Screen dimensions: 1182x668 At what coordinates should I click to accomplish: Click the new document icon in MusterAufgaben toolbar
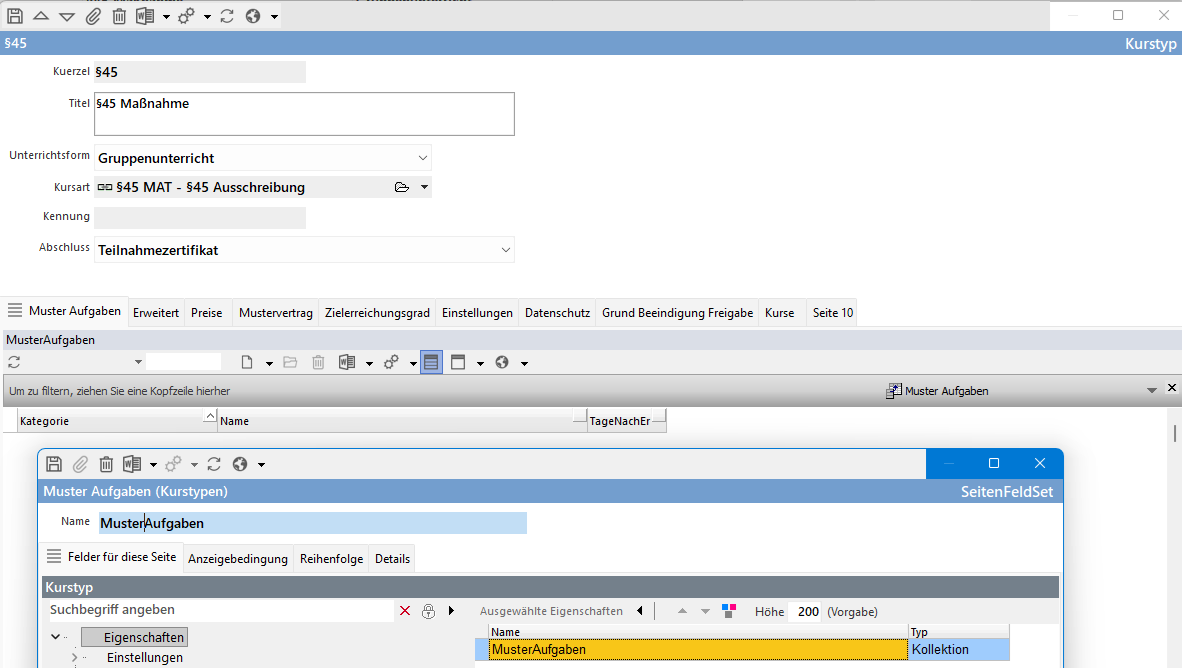click(x=247, y=362)
